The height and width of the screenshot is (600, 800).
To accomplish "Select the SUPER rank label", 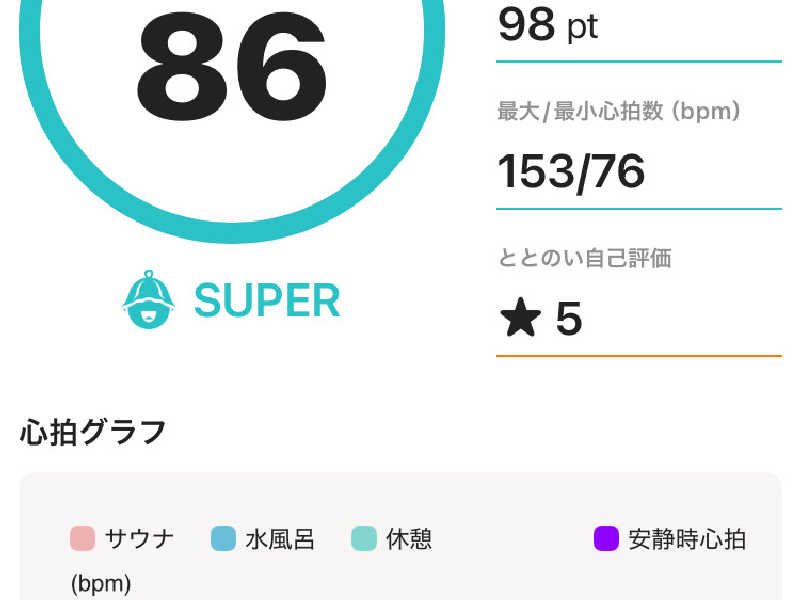I will pos(267,300).
